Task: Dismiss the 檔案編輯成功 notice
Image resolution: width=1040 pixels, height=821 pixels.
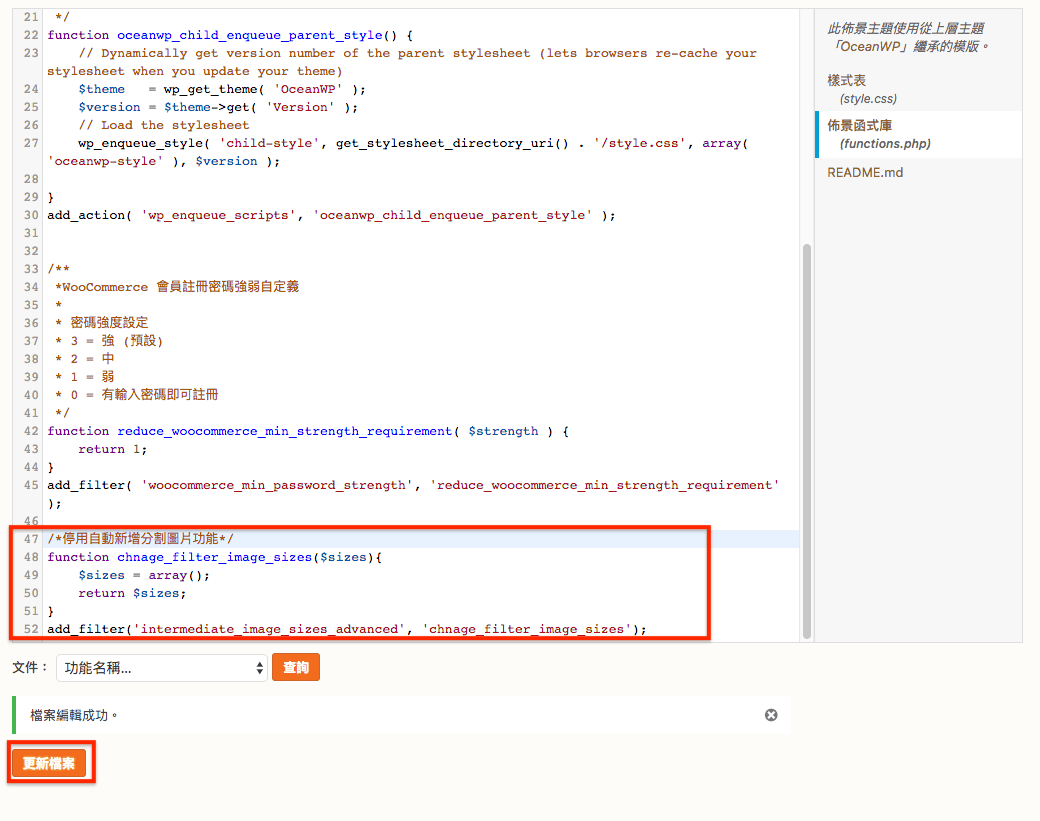Action: pyautogui.click(x=771, y=715)
